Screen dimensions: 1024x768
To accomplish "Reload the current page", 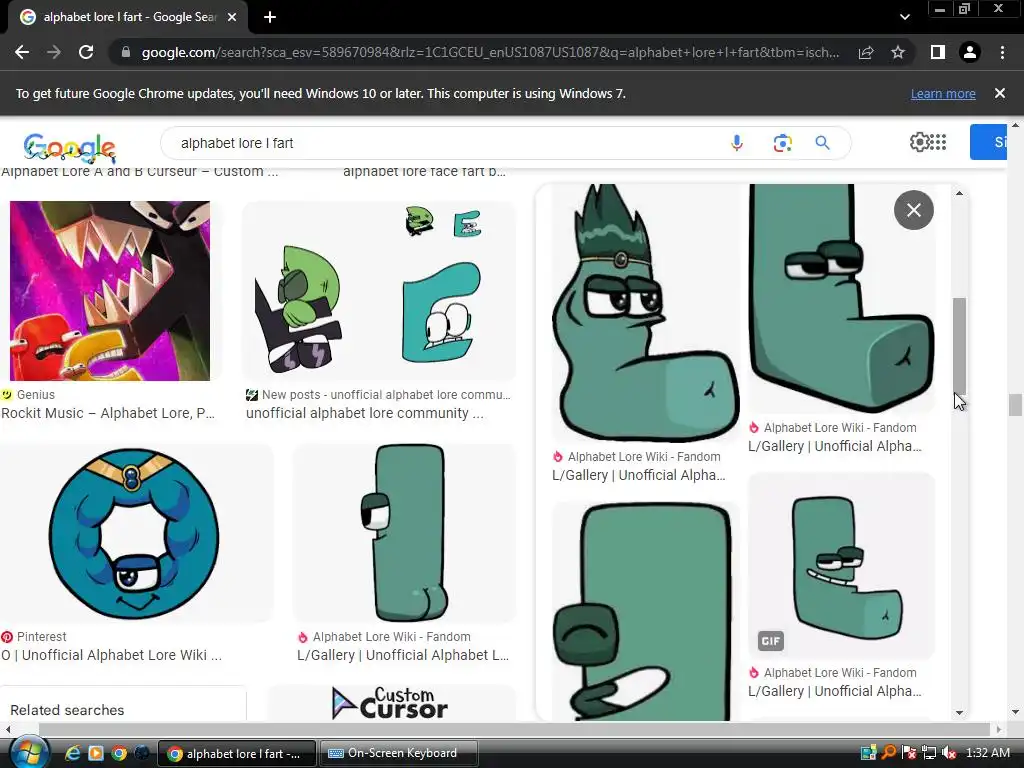I will (x=86, y=52).
